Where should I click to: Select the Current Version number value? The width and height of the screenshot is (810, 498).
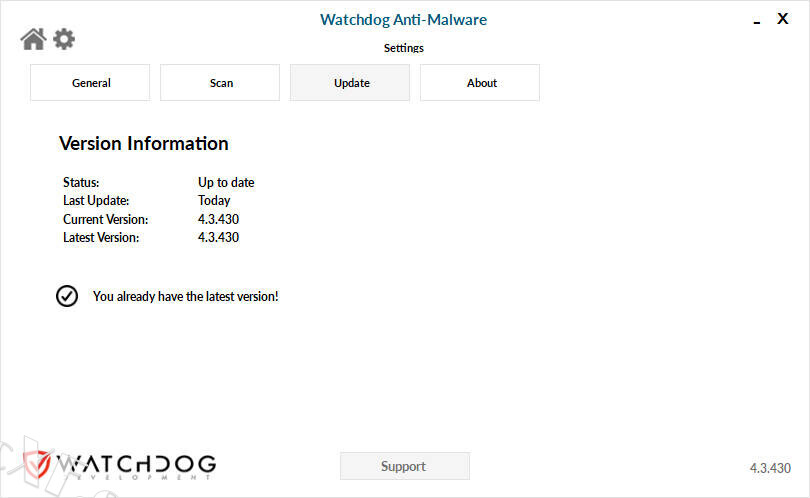pos(218,219)
